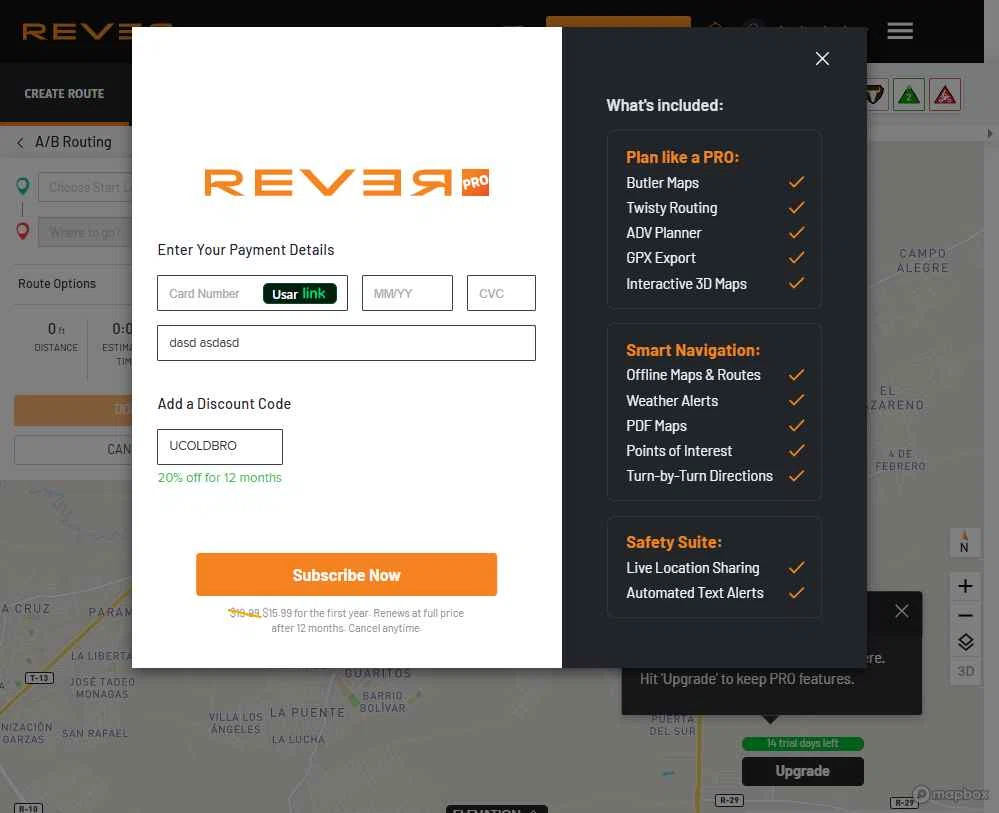This screenshot has height=813, width=999.
Task: Click Route Options label
Action: tap(57, 284)
